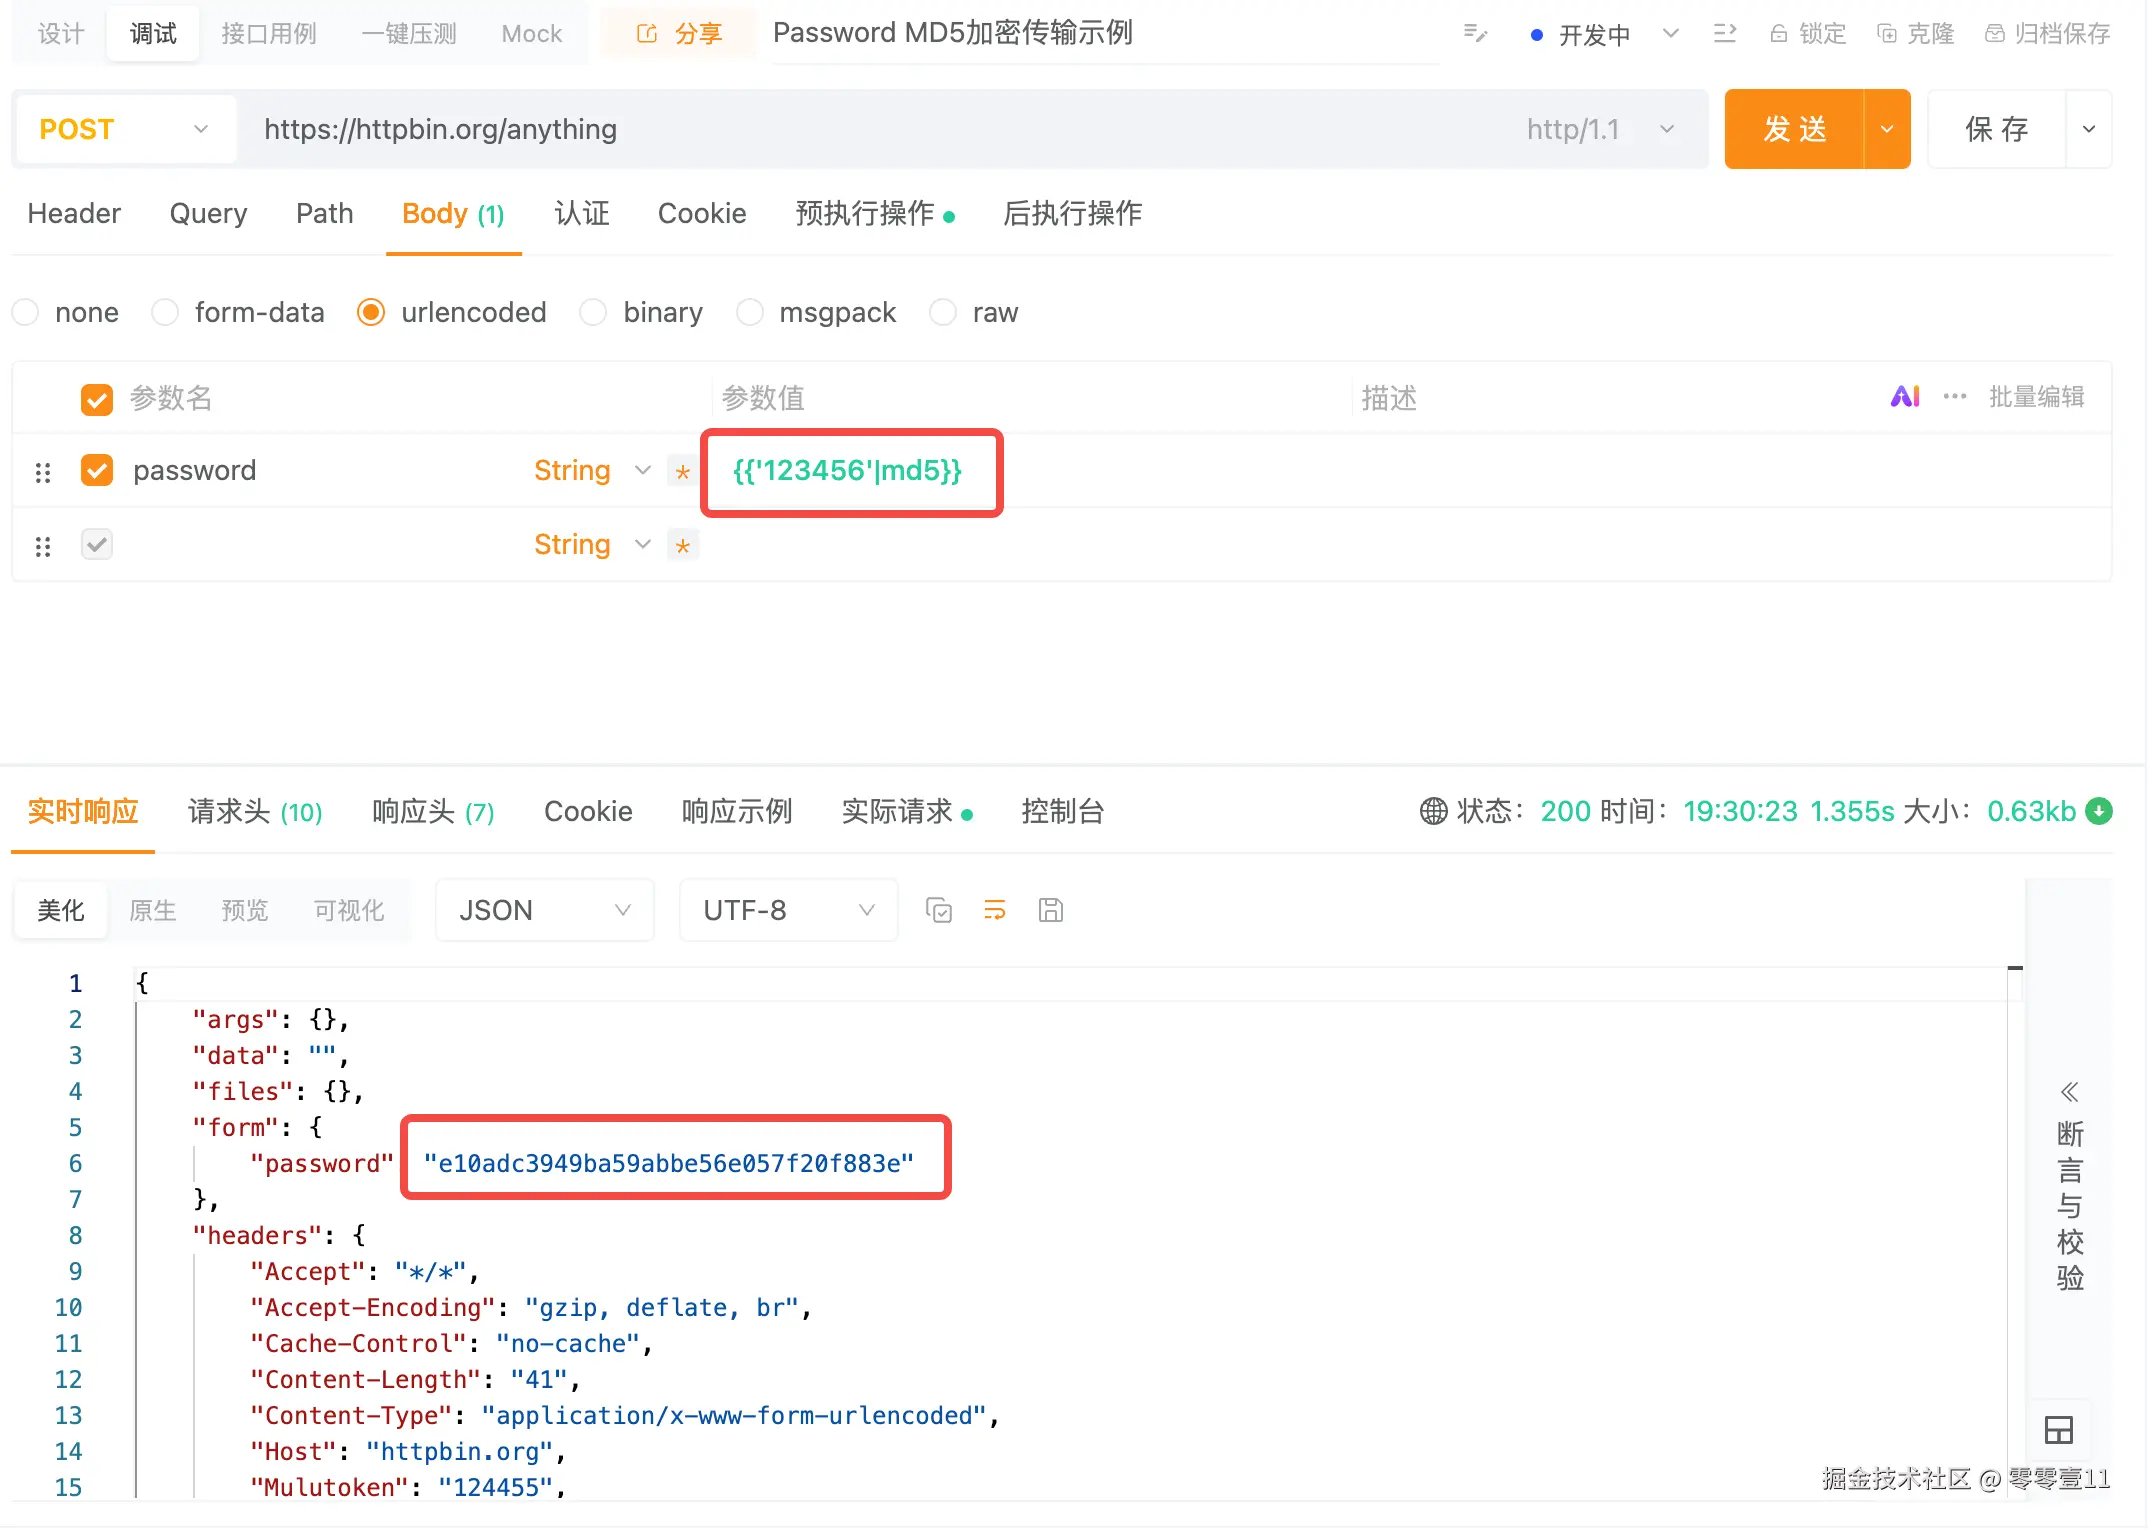
Task: Click the drag handle of password row
Action: (x=43, y=472)
